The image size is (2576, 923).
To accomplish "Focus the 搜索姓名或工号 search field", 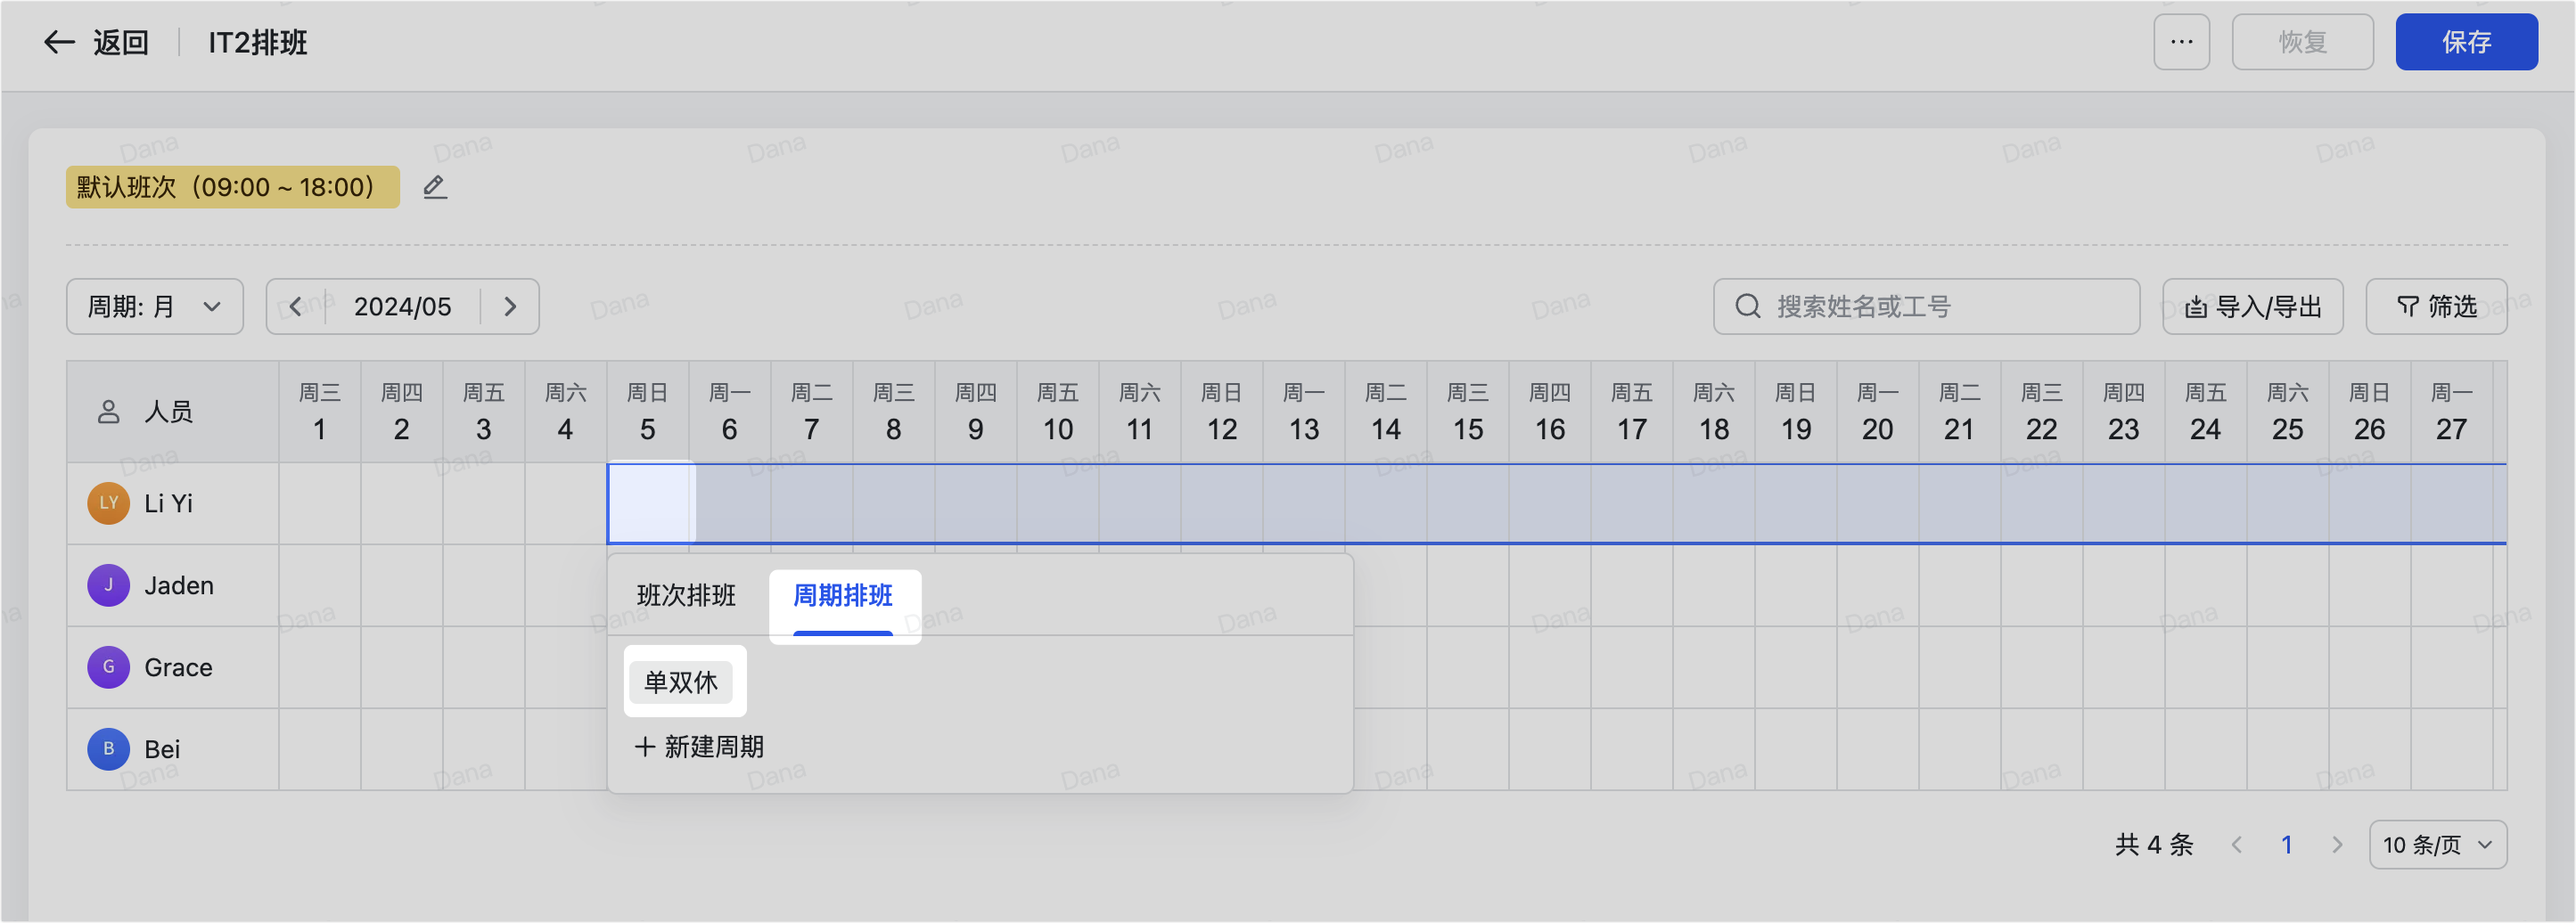I will pos(1926,306).
